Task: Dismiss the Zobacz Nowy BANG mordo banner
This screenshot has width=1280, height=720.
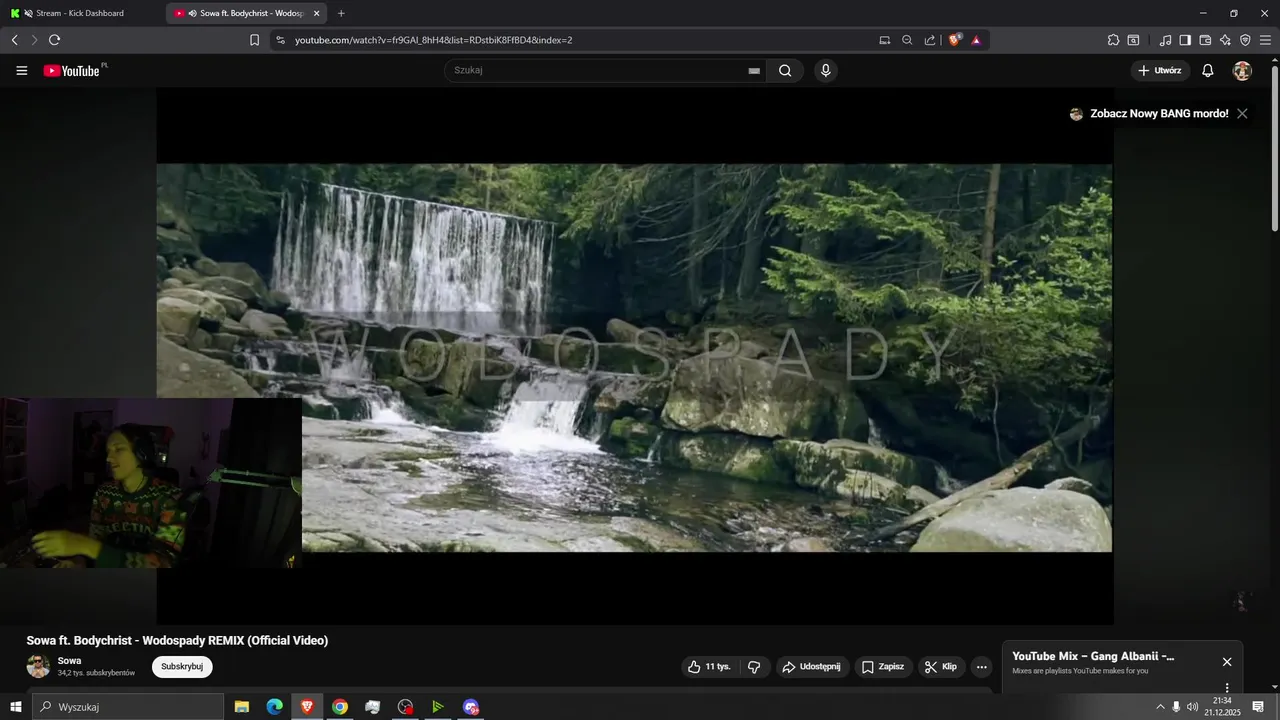Action: (1242, 114)
